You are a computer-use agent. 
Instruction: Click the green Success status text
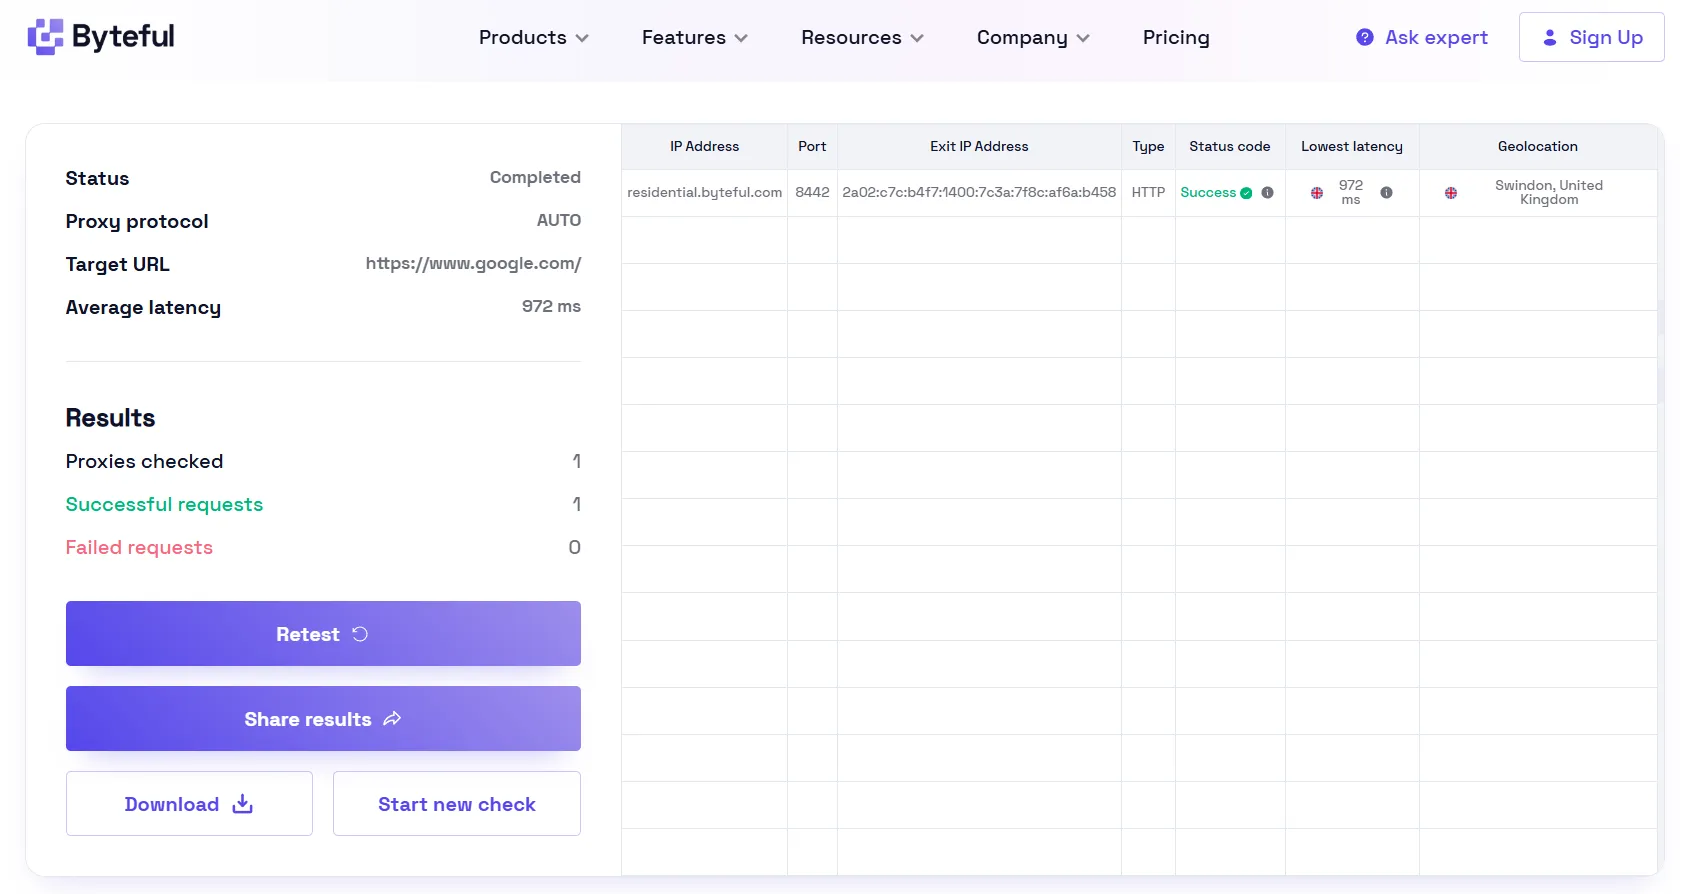coord(1208,192)
